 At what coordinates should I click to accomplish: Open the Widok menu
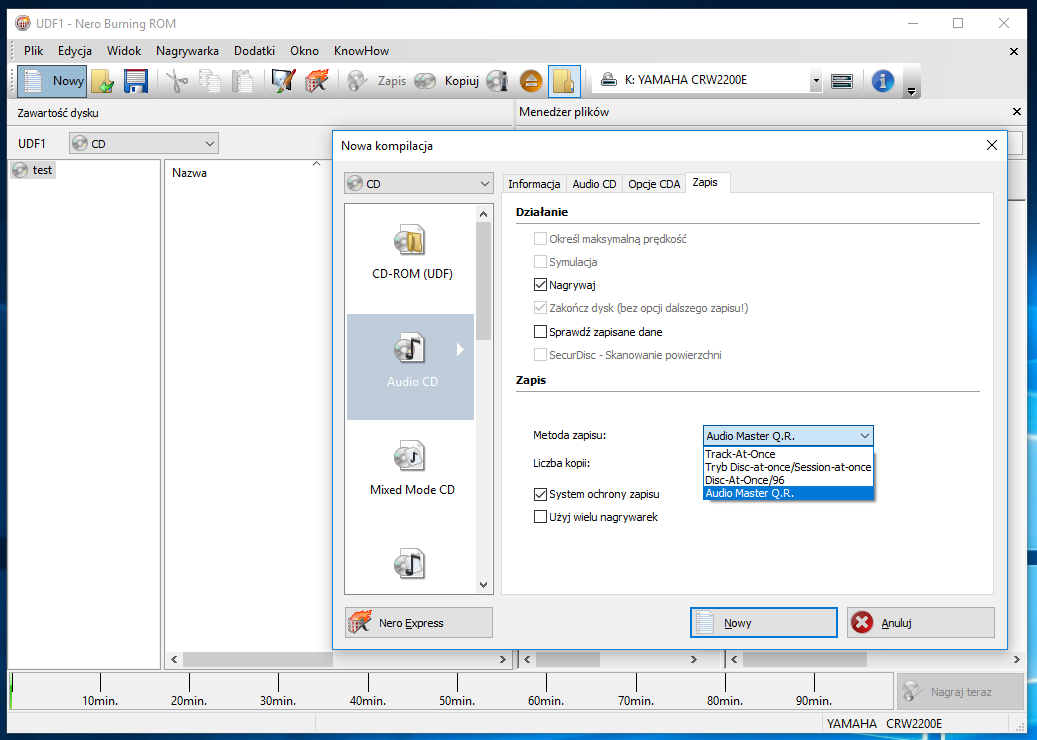[124, 51]
